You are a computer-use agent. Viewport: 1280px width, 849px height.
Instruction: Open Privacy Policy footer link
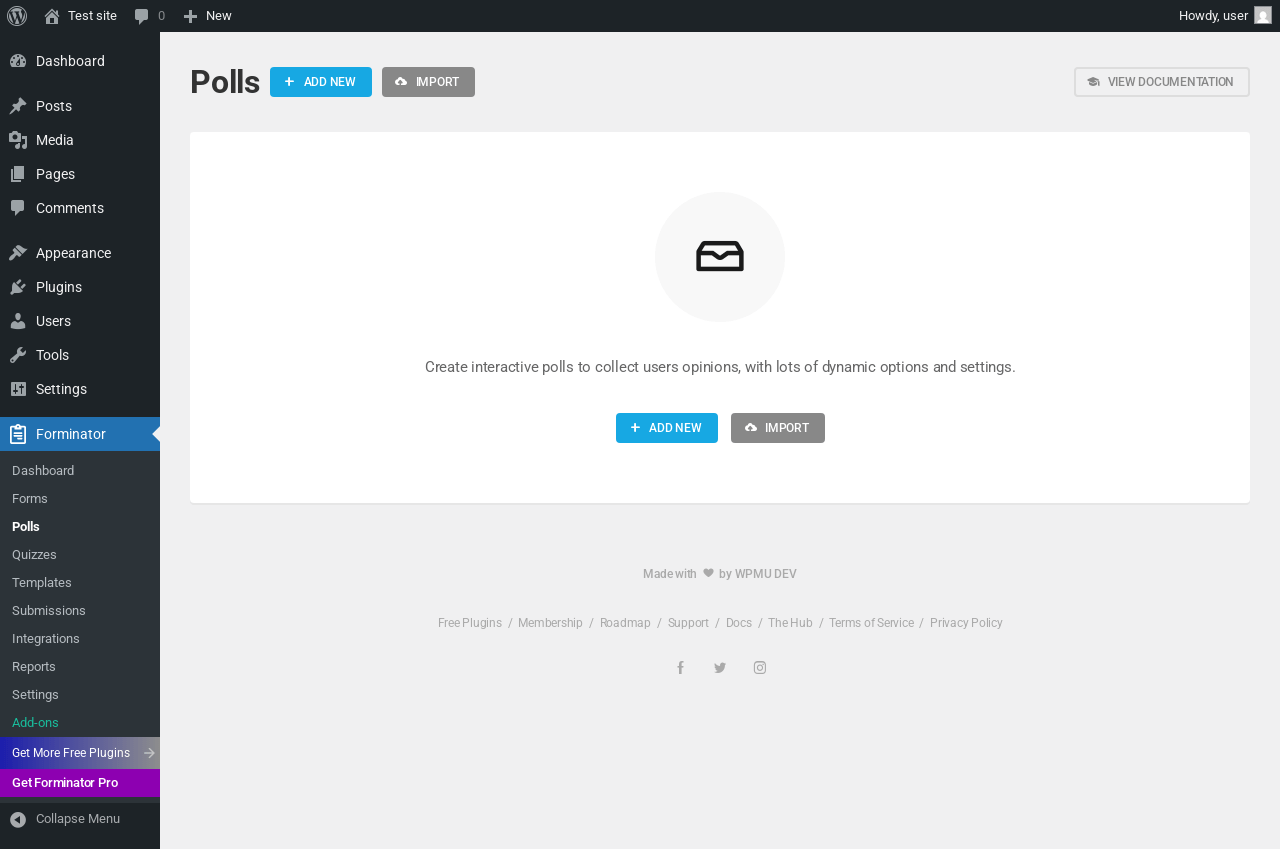tap(966, 623)
